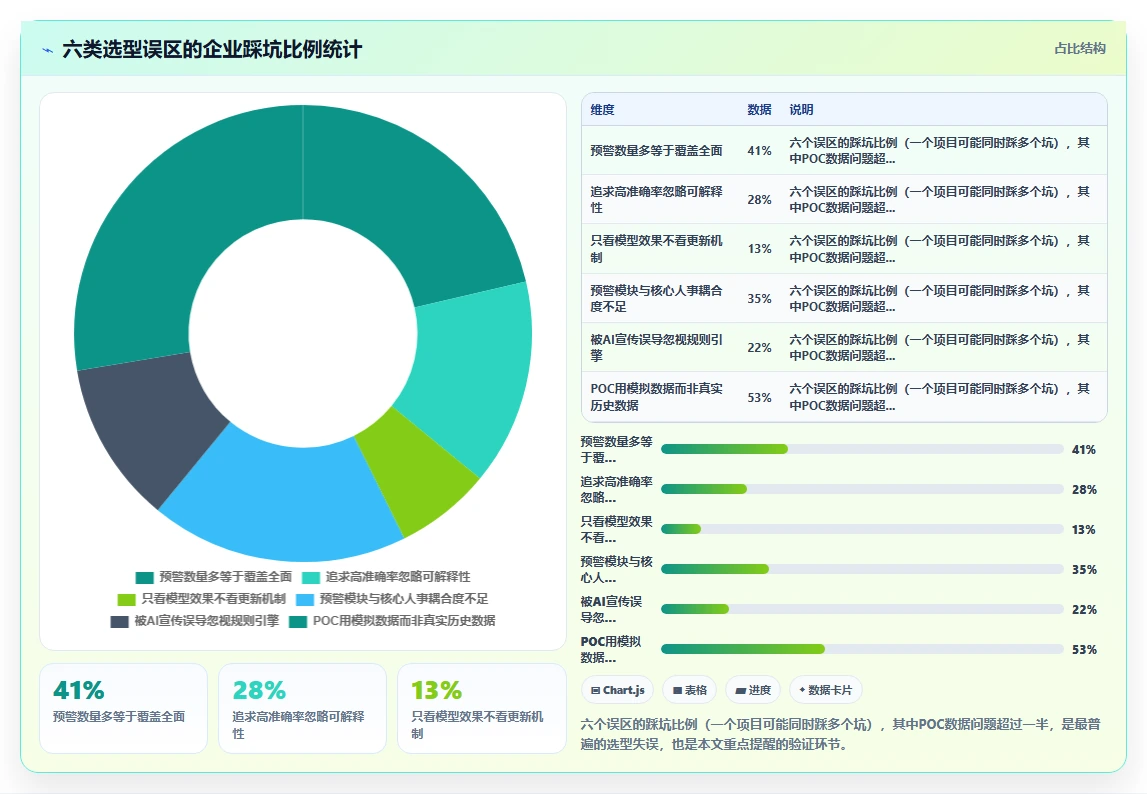Screen dimensions: 1147x794
Task: Select the 进度 tag
Action: click(753, 690)
